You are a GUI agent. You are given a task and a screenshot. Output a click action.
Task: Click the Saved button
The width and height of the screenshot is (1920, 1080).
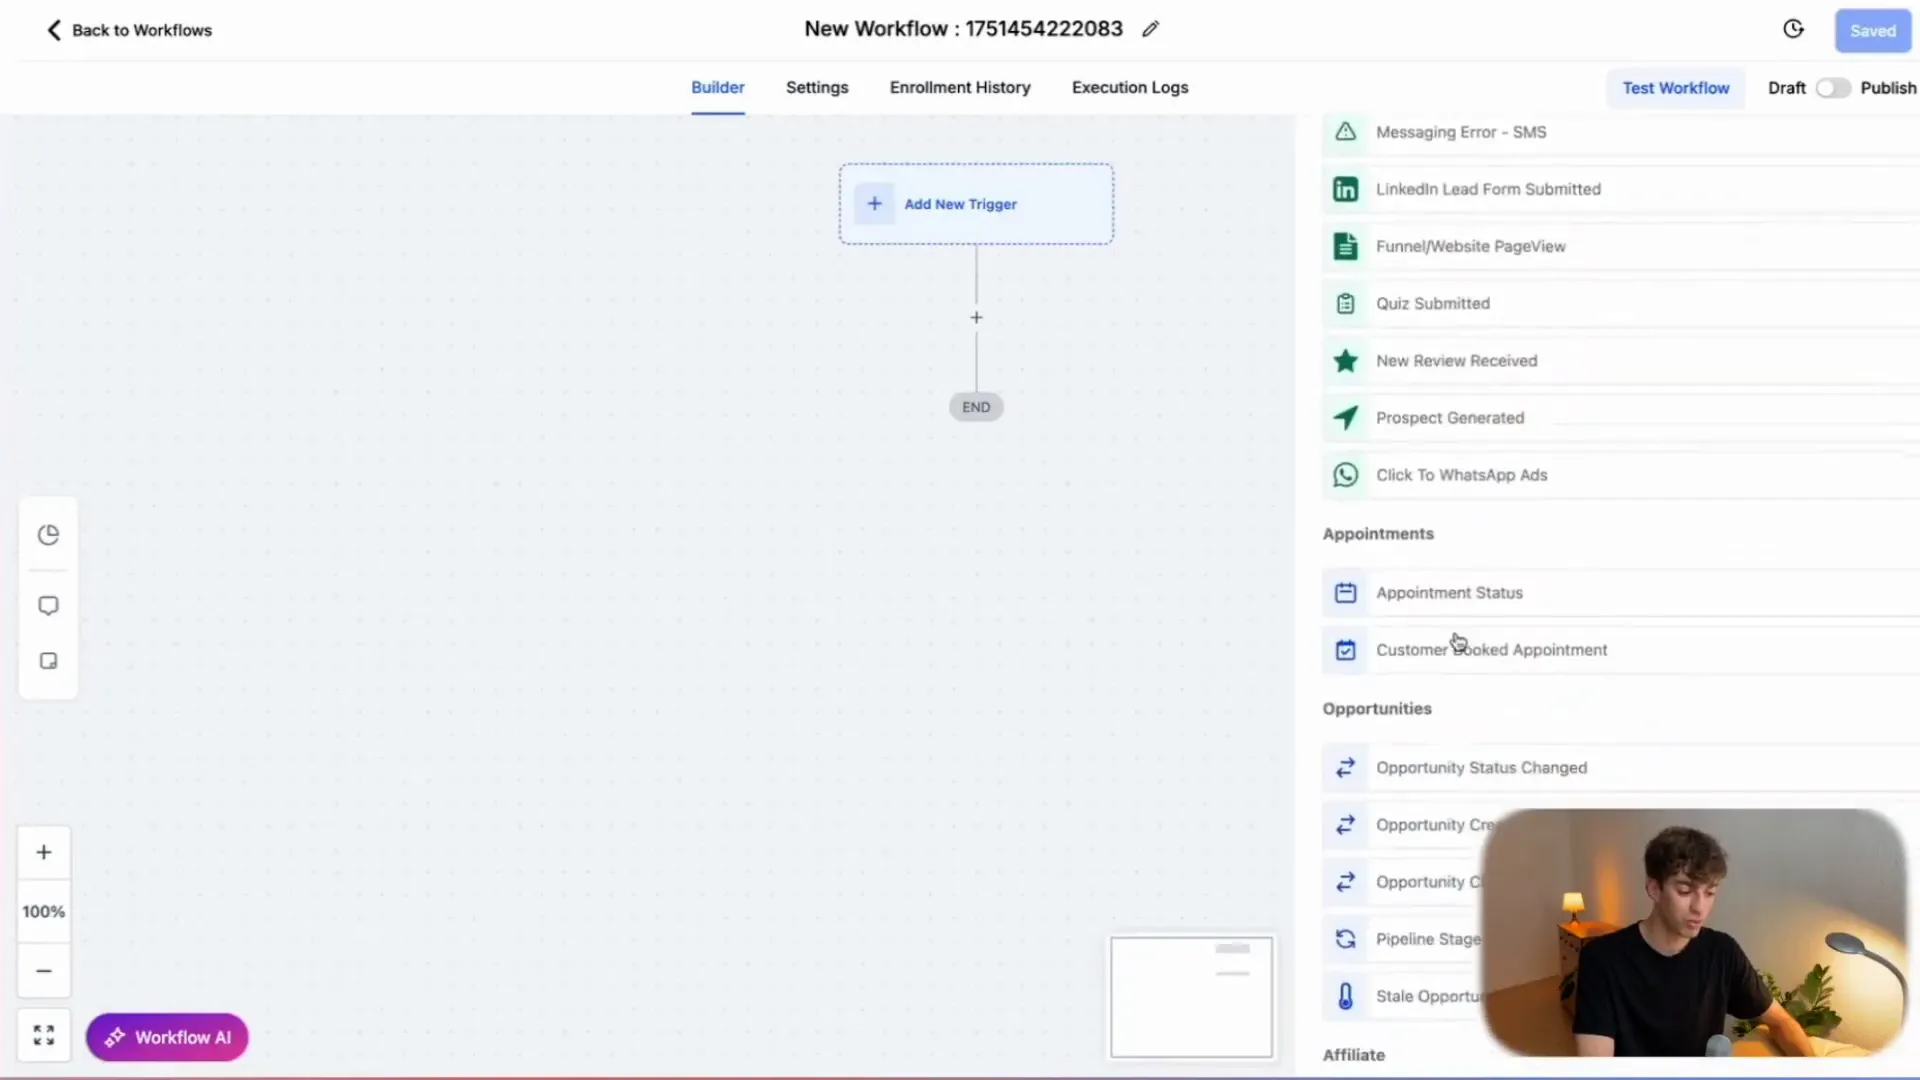pyautogui.click(x=1872, y=31)
